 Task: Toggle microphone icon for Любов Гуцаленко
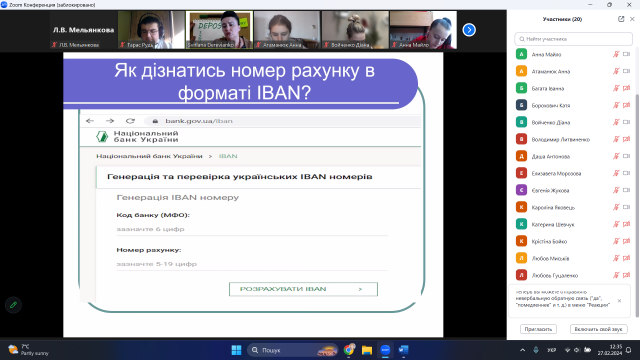tap(616, 276)
